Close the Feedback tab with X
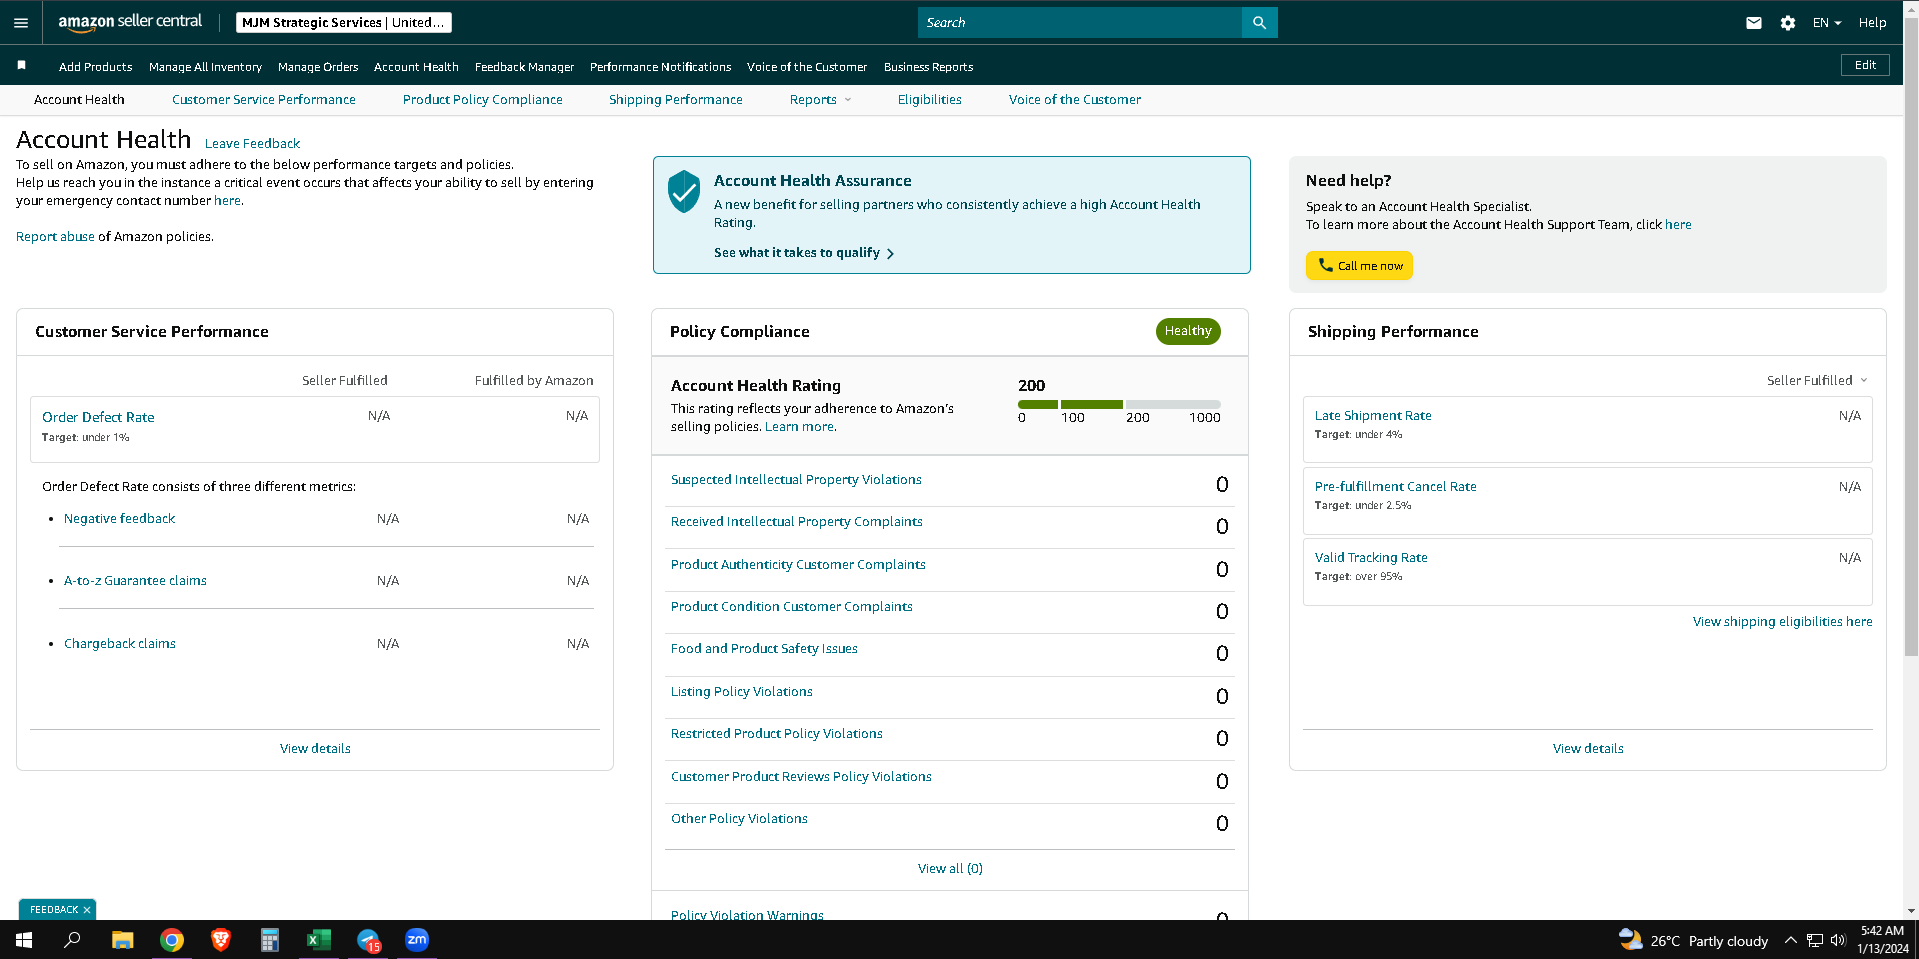This screenshot has height=959, width=1919. coord(87,910)
